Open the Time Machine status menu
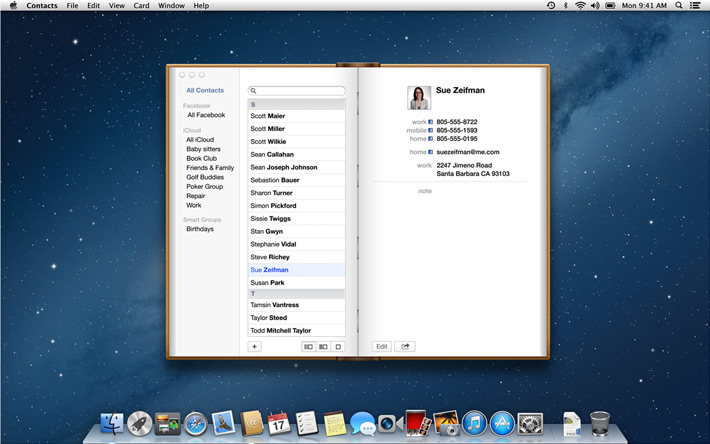 pyautogui.click(x=551, y=6)
